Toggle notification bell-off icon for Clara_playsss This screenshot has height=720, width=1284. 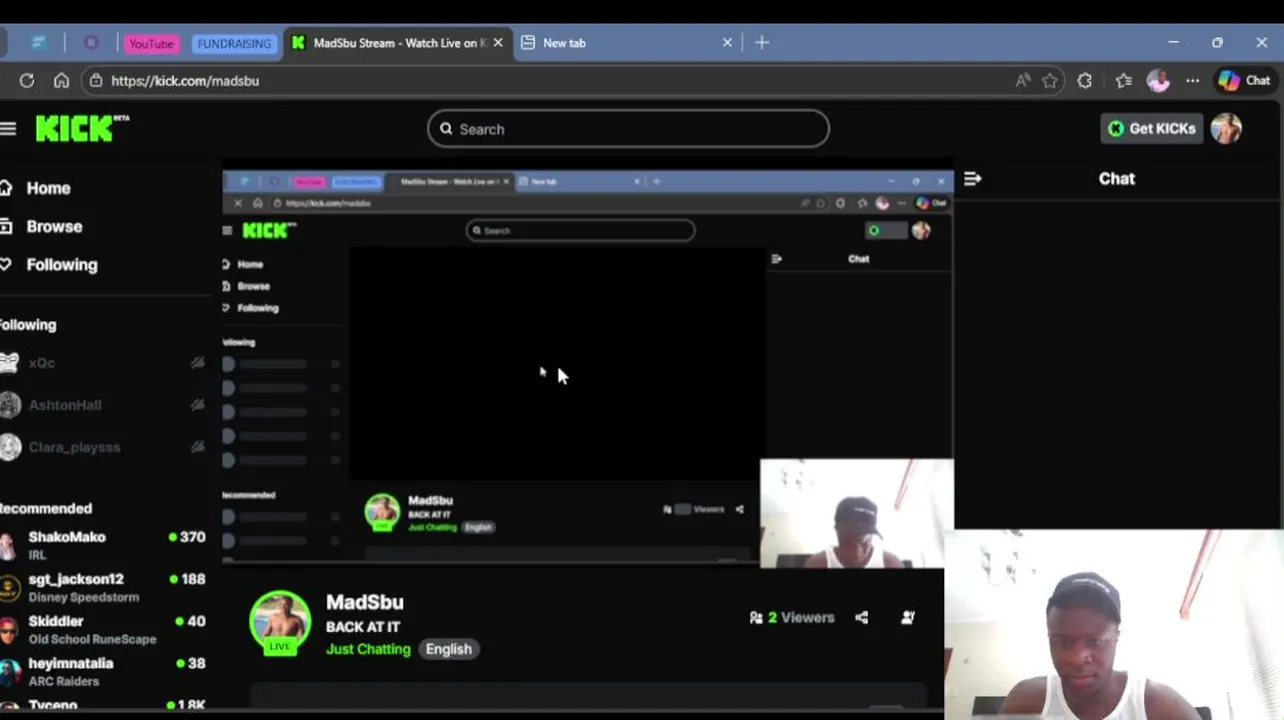click(197, 447)
